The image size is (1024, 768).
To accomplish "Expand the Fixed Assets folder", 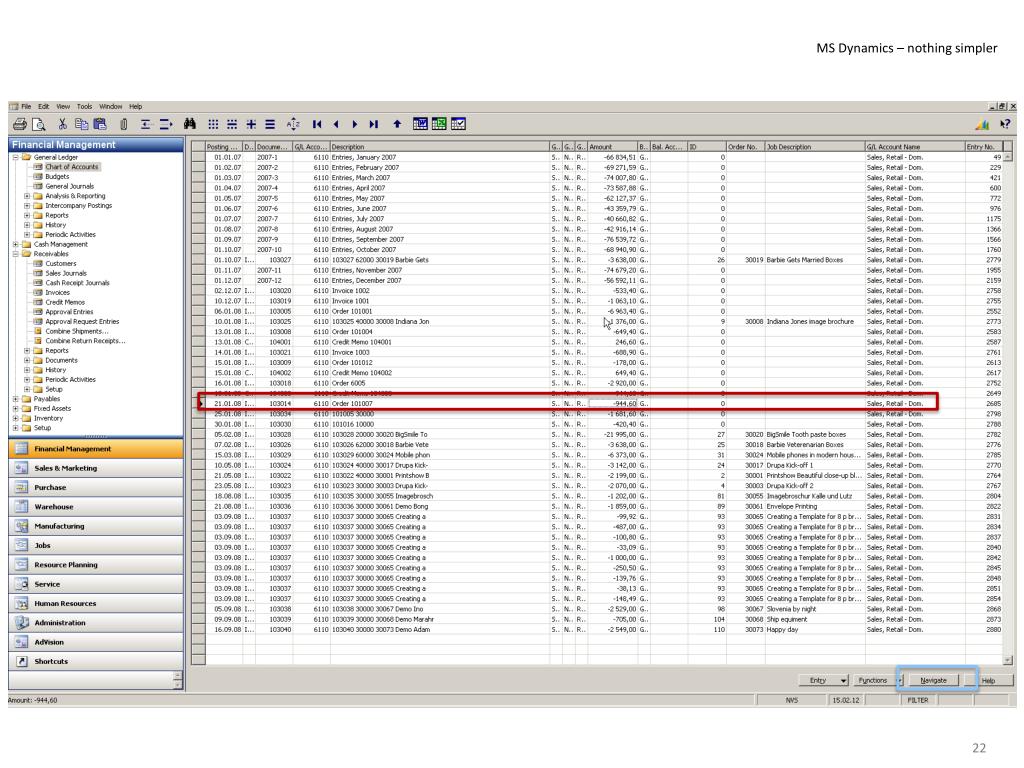I will click(15, 409).
